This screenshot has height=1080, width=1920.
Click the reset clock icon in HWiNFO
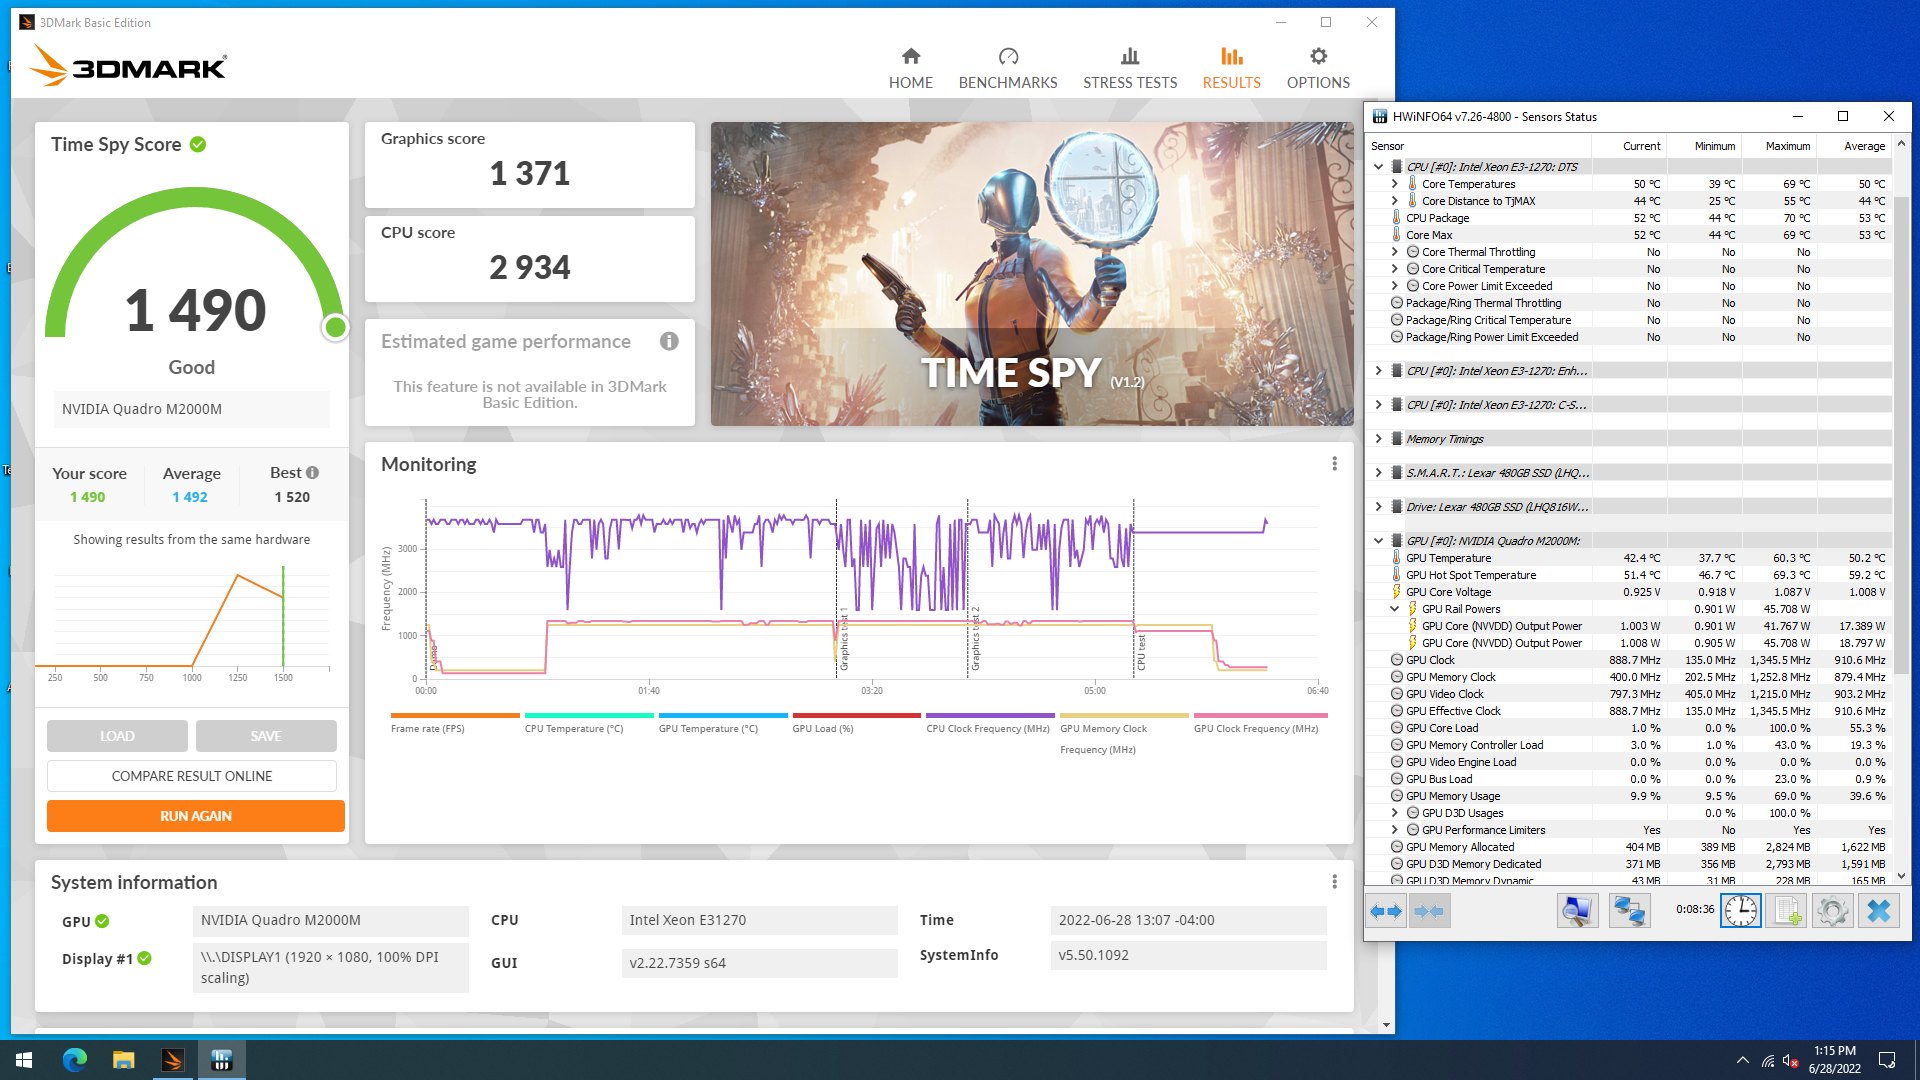click(1740, 911)
